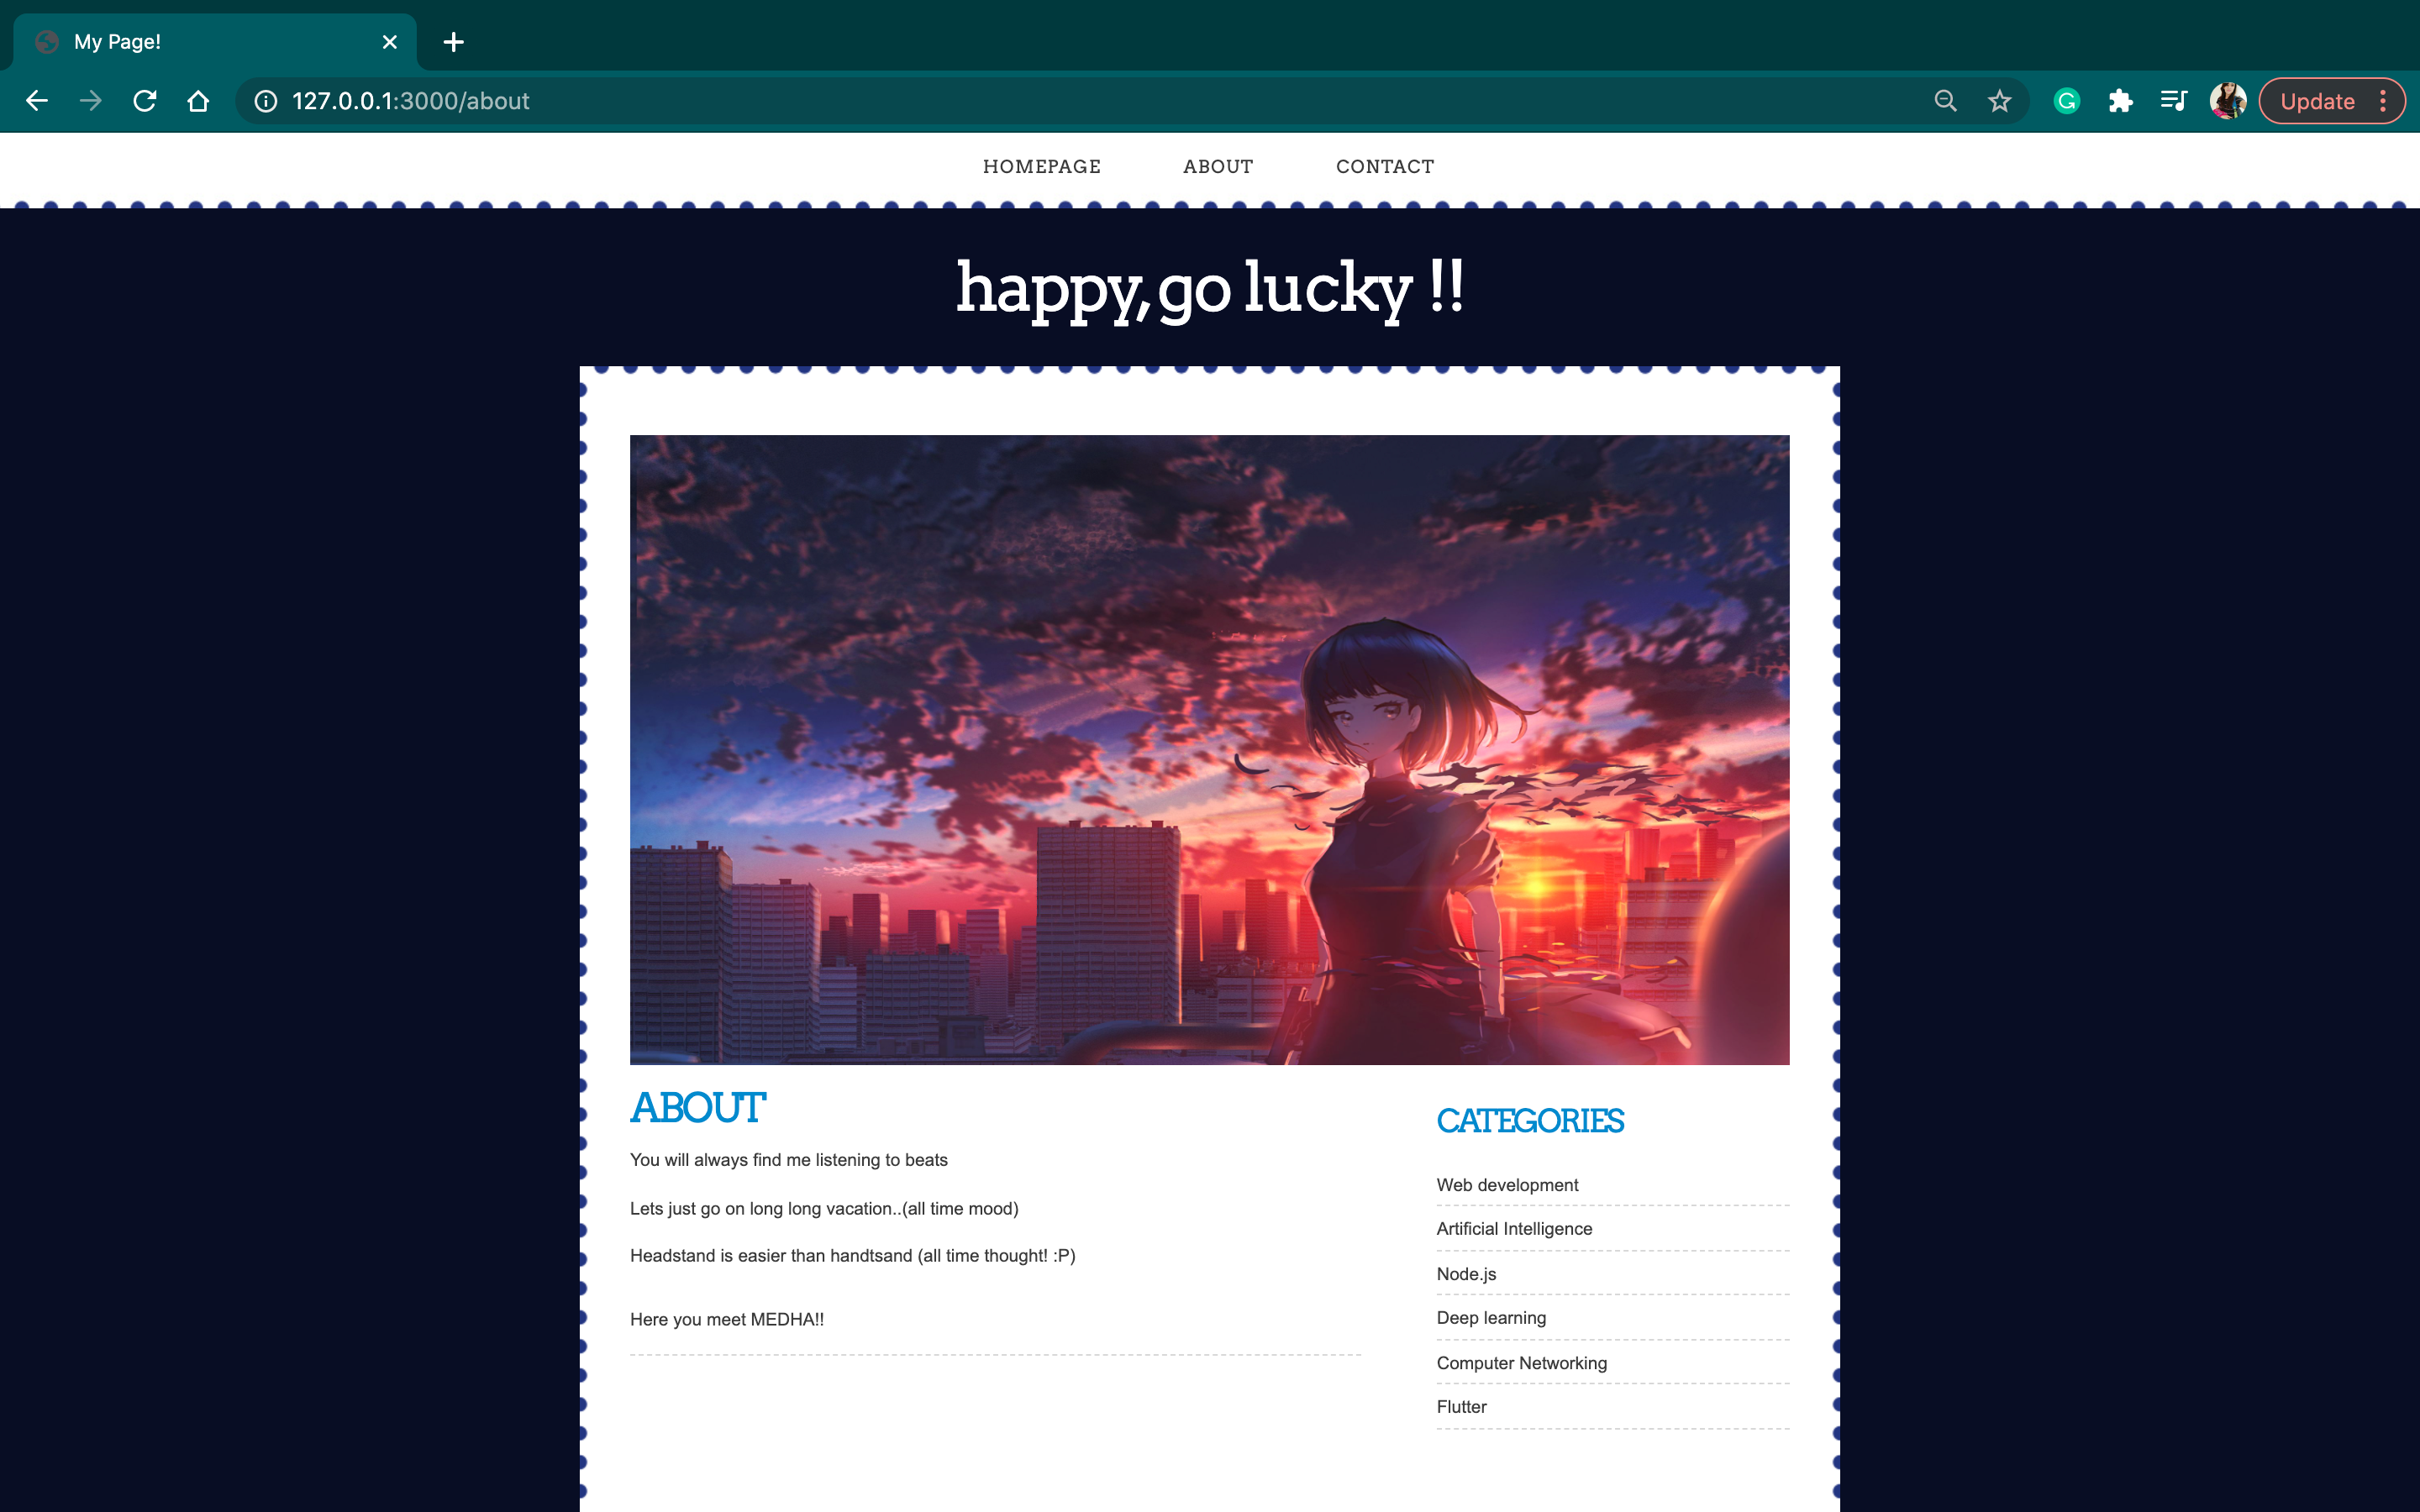Open the Node.js category
The height and width of the screenshot is (1512, 2420).
click(1466, 1274)
